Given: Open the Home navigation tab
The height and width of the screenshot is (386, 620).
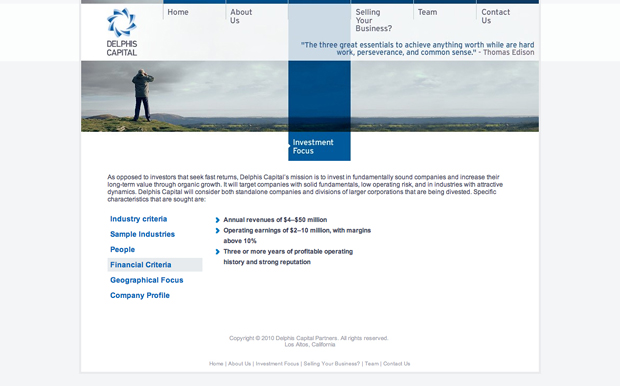Looking at the screenshot, I should (x=178, y=12).
